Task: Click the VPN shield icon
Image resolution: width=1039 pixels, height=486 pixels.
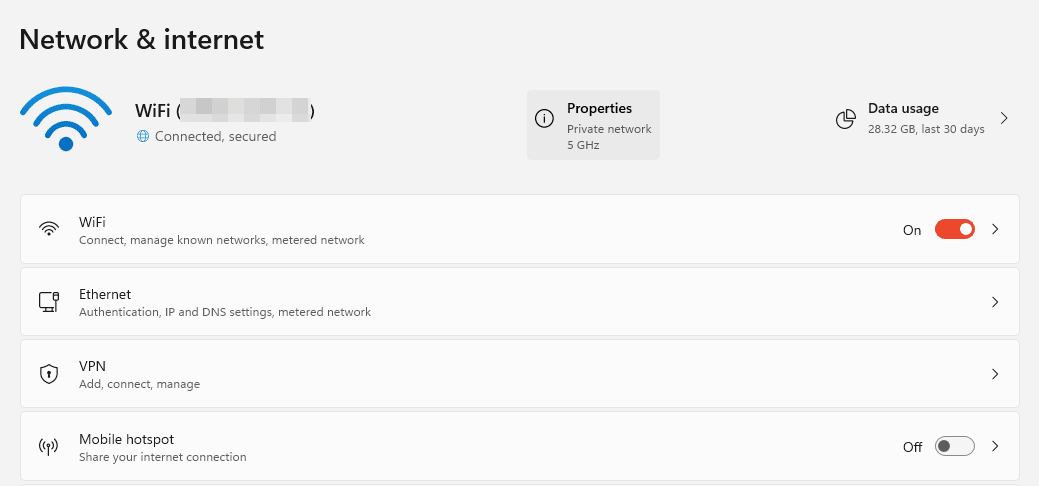Action: tap(48, 374)
